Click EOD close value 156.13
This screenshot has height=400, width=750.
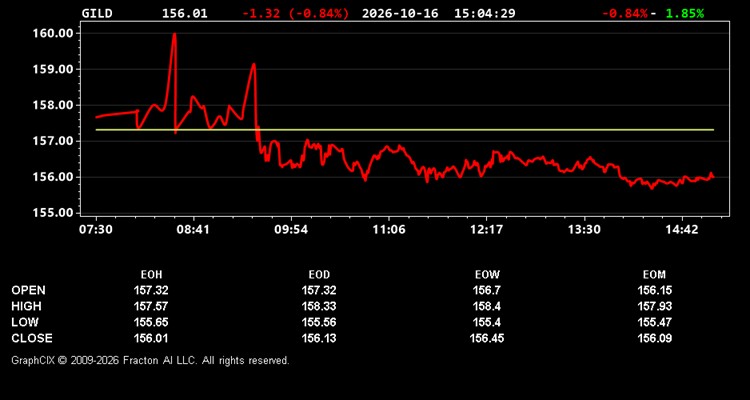click(x=319, y=338)
